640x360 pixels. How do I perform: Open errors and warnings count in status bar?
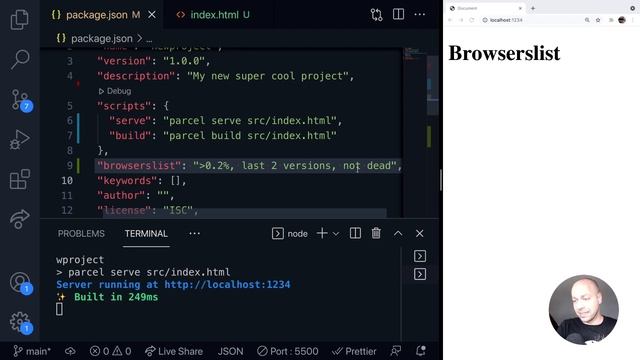(x=110, y=351)
